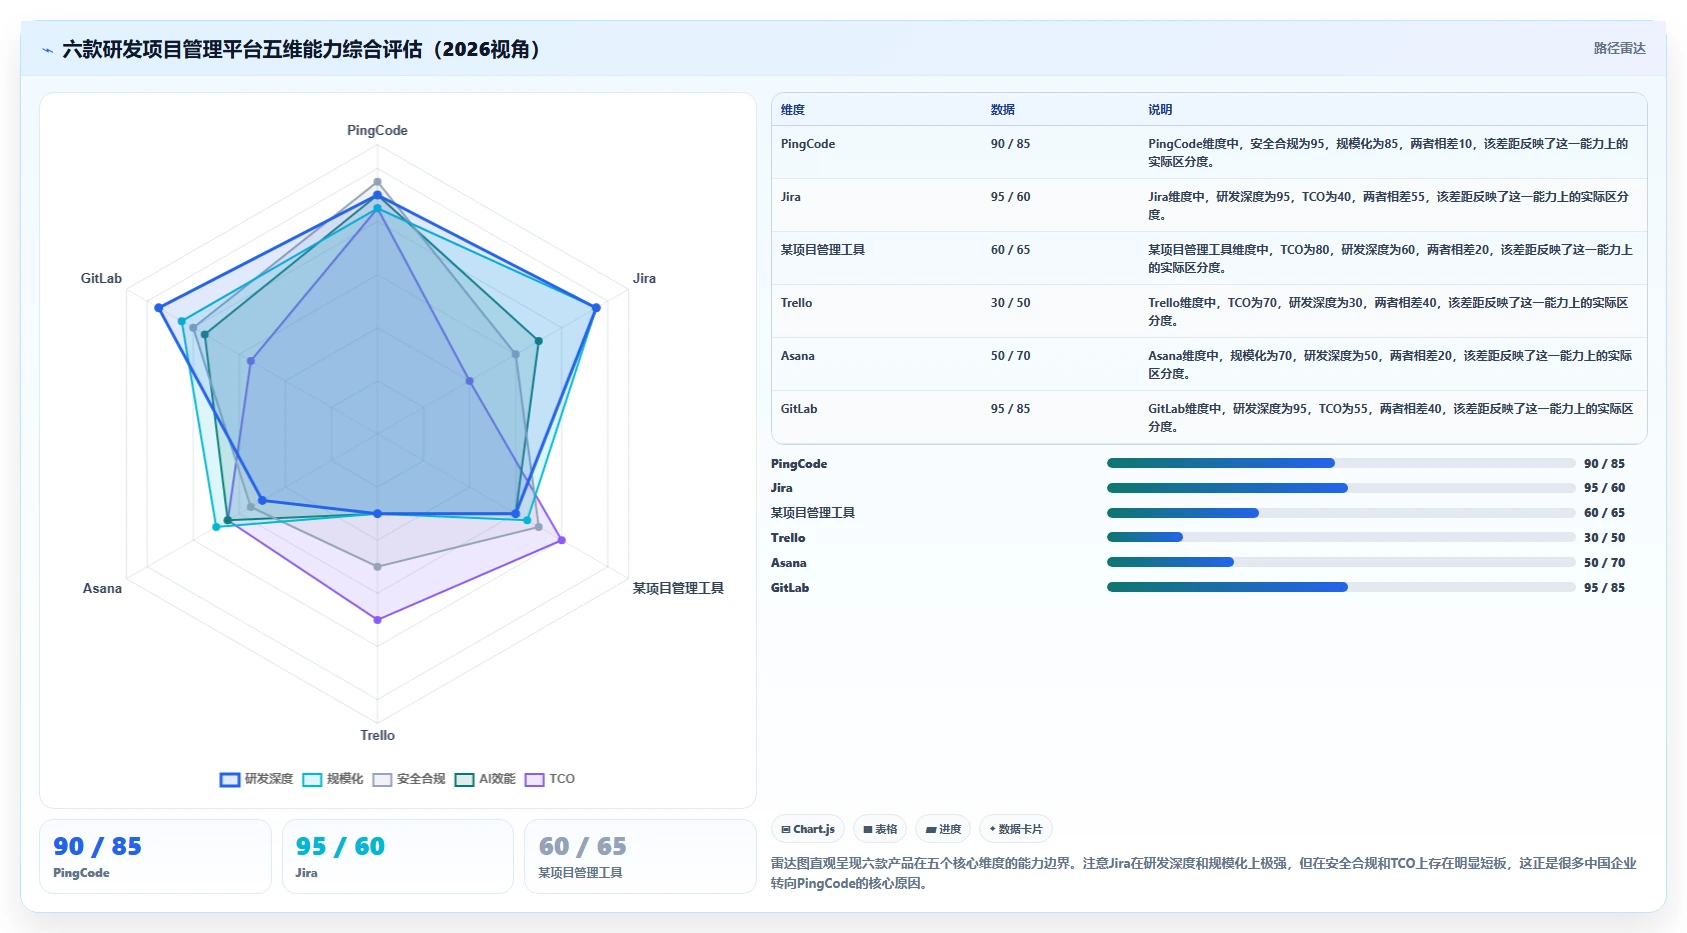Select the Asana axis label on radar
This screenshot has width=1687, height=933.
(102, 589)
